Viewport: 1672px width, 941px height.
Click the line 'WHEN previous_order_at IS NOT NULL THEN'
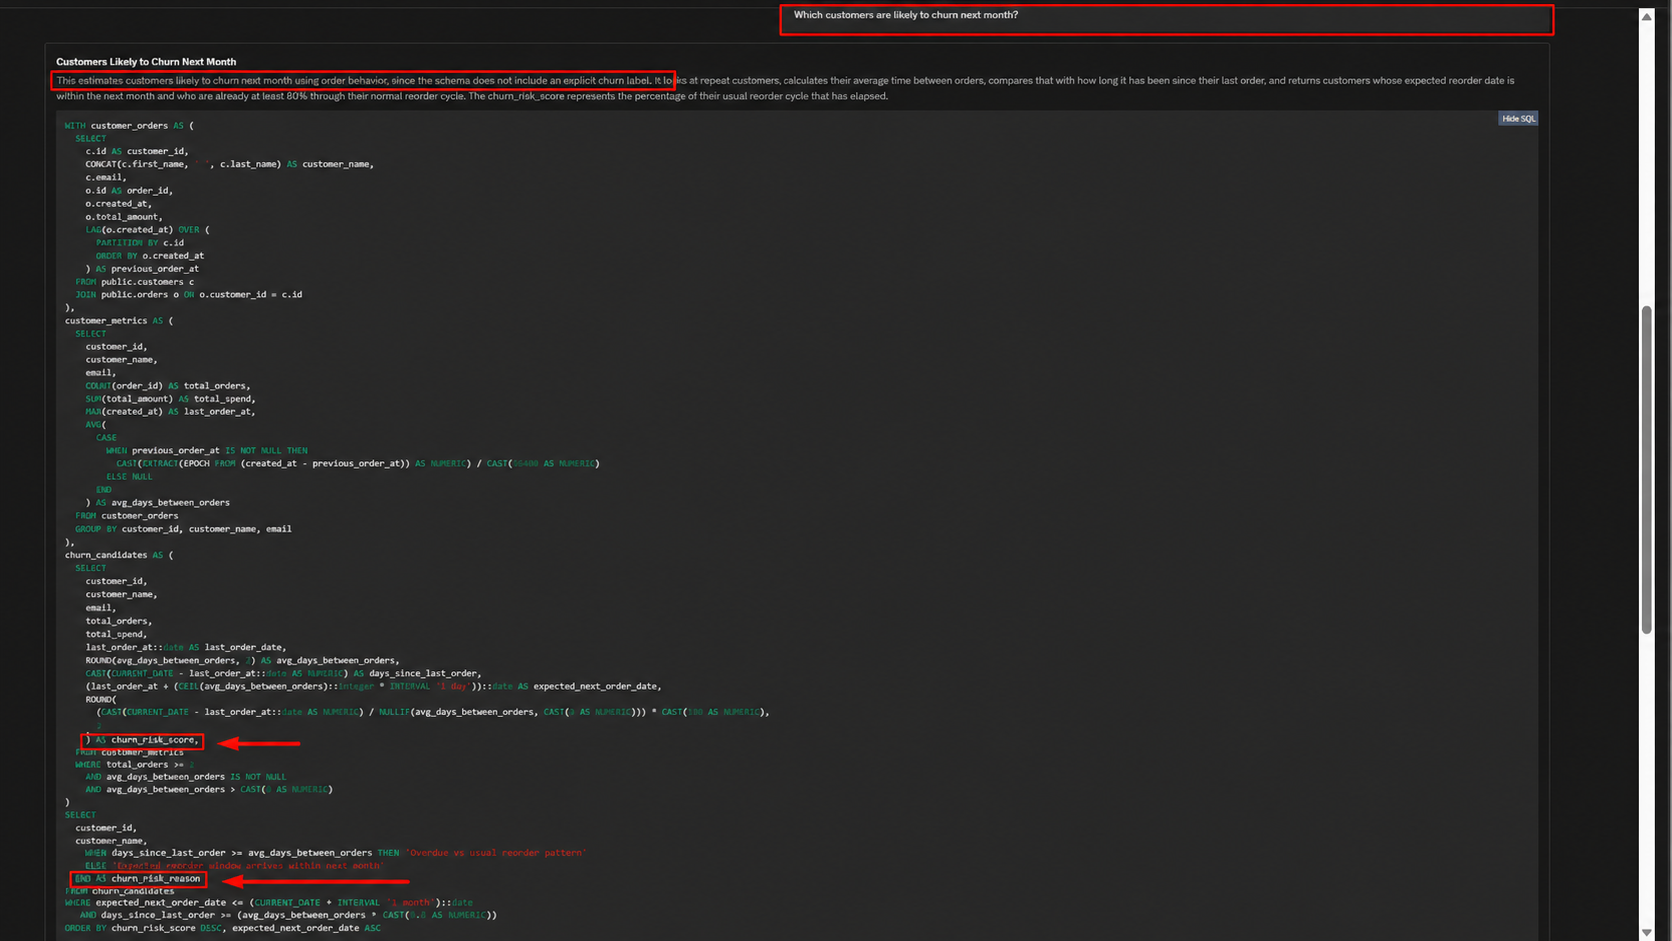point(206,451)
